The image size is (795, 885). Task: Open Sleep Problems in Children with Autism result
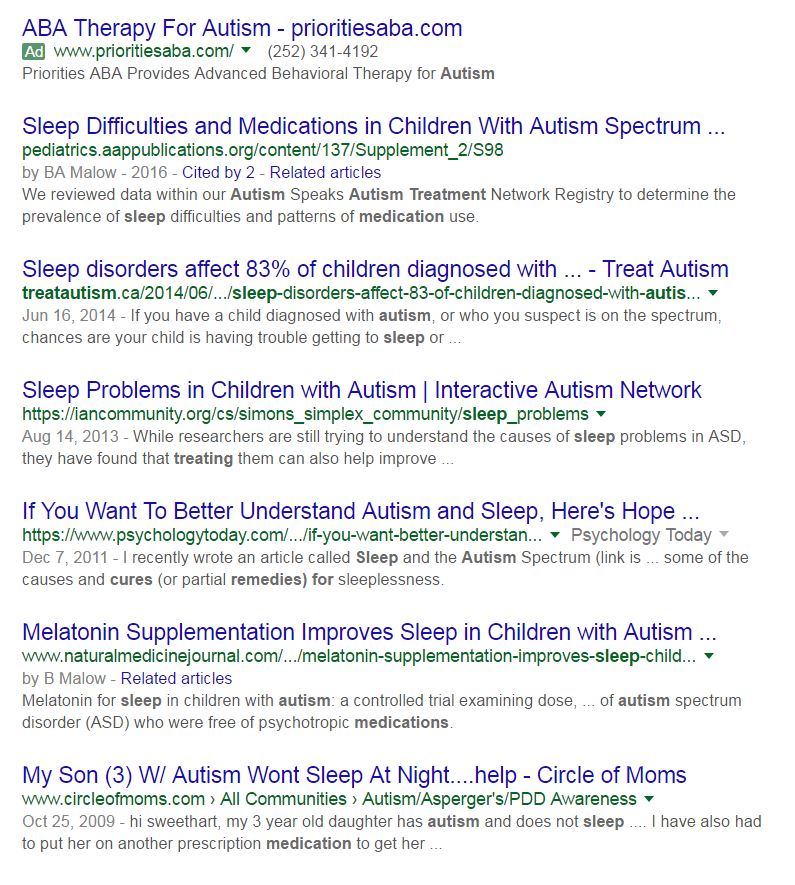coord(362,390)
